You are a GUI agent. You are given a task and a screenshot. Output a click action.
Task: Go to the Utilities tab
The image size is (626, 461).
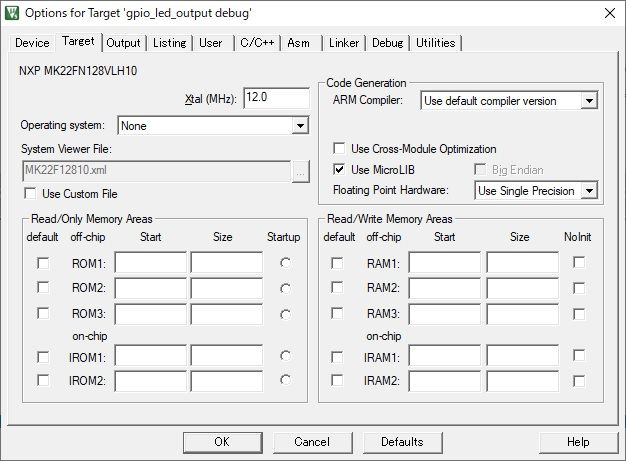(436, 43)
